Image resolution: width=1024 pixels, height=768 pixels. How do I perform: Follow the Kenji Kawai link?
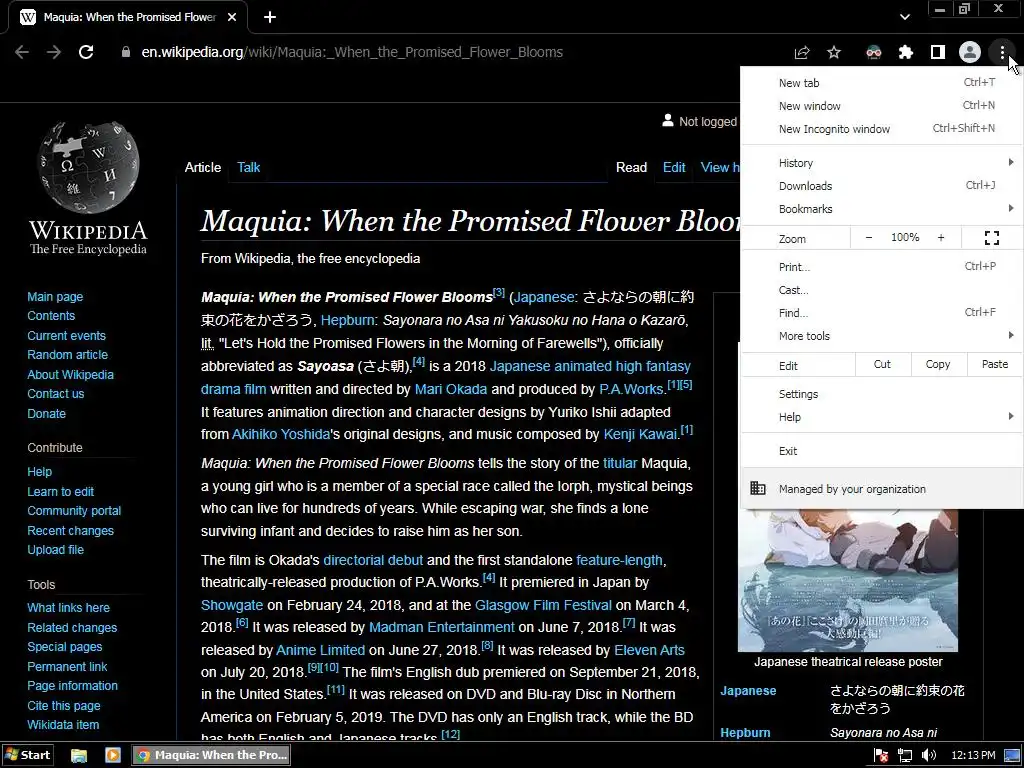pos(640,434)
